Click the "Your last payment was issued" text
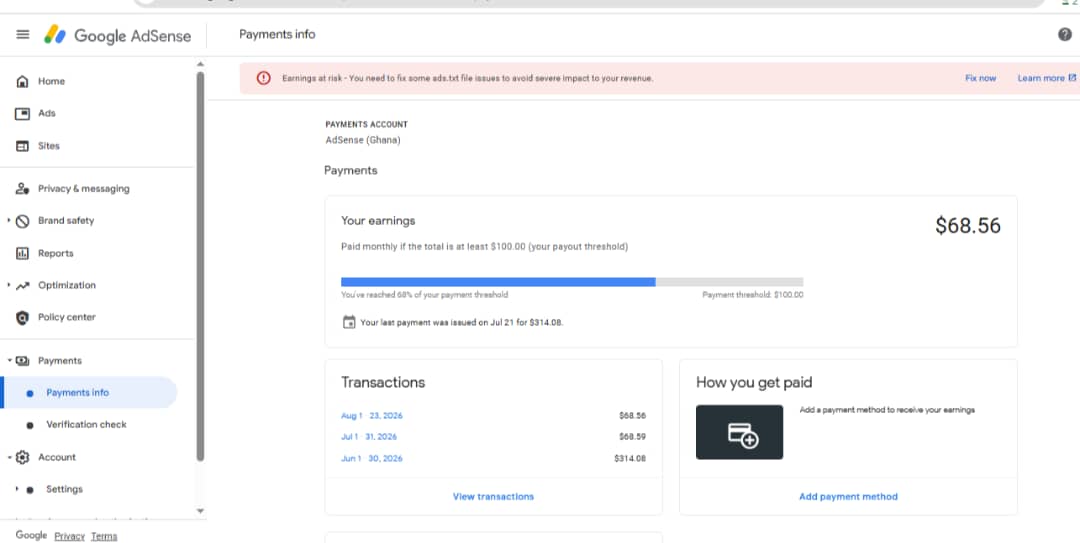Viewport: 1080px width, 543px height. [x=461, y=322]
